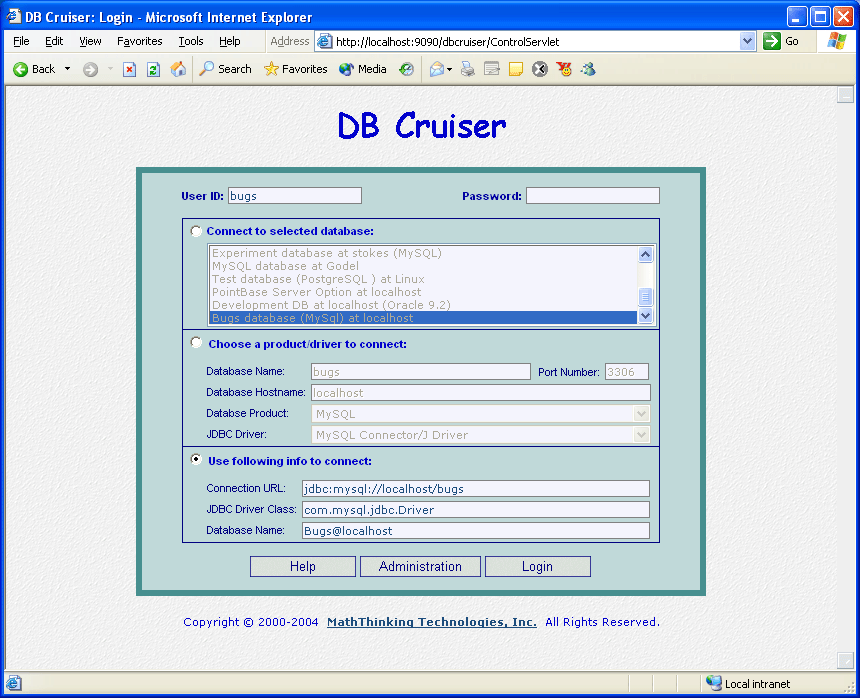This screenshot has width=860, height=698.
Task: Select 'Connect to selected database' radio button
Action: pos(196,231)
